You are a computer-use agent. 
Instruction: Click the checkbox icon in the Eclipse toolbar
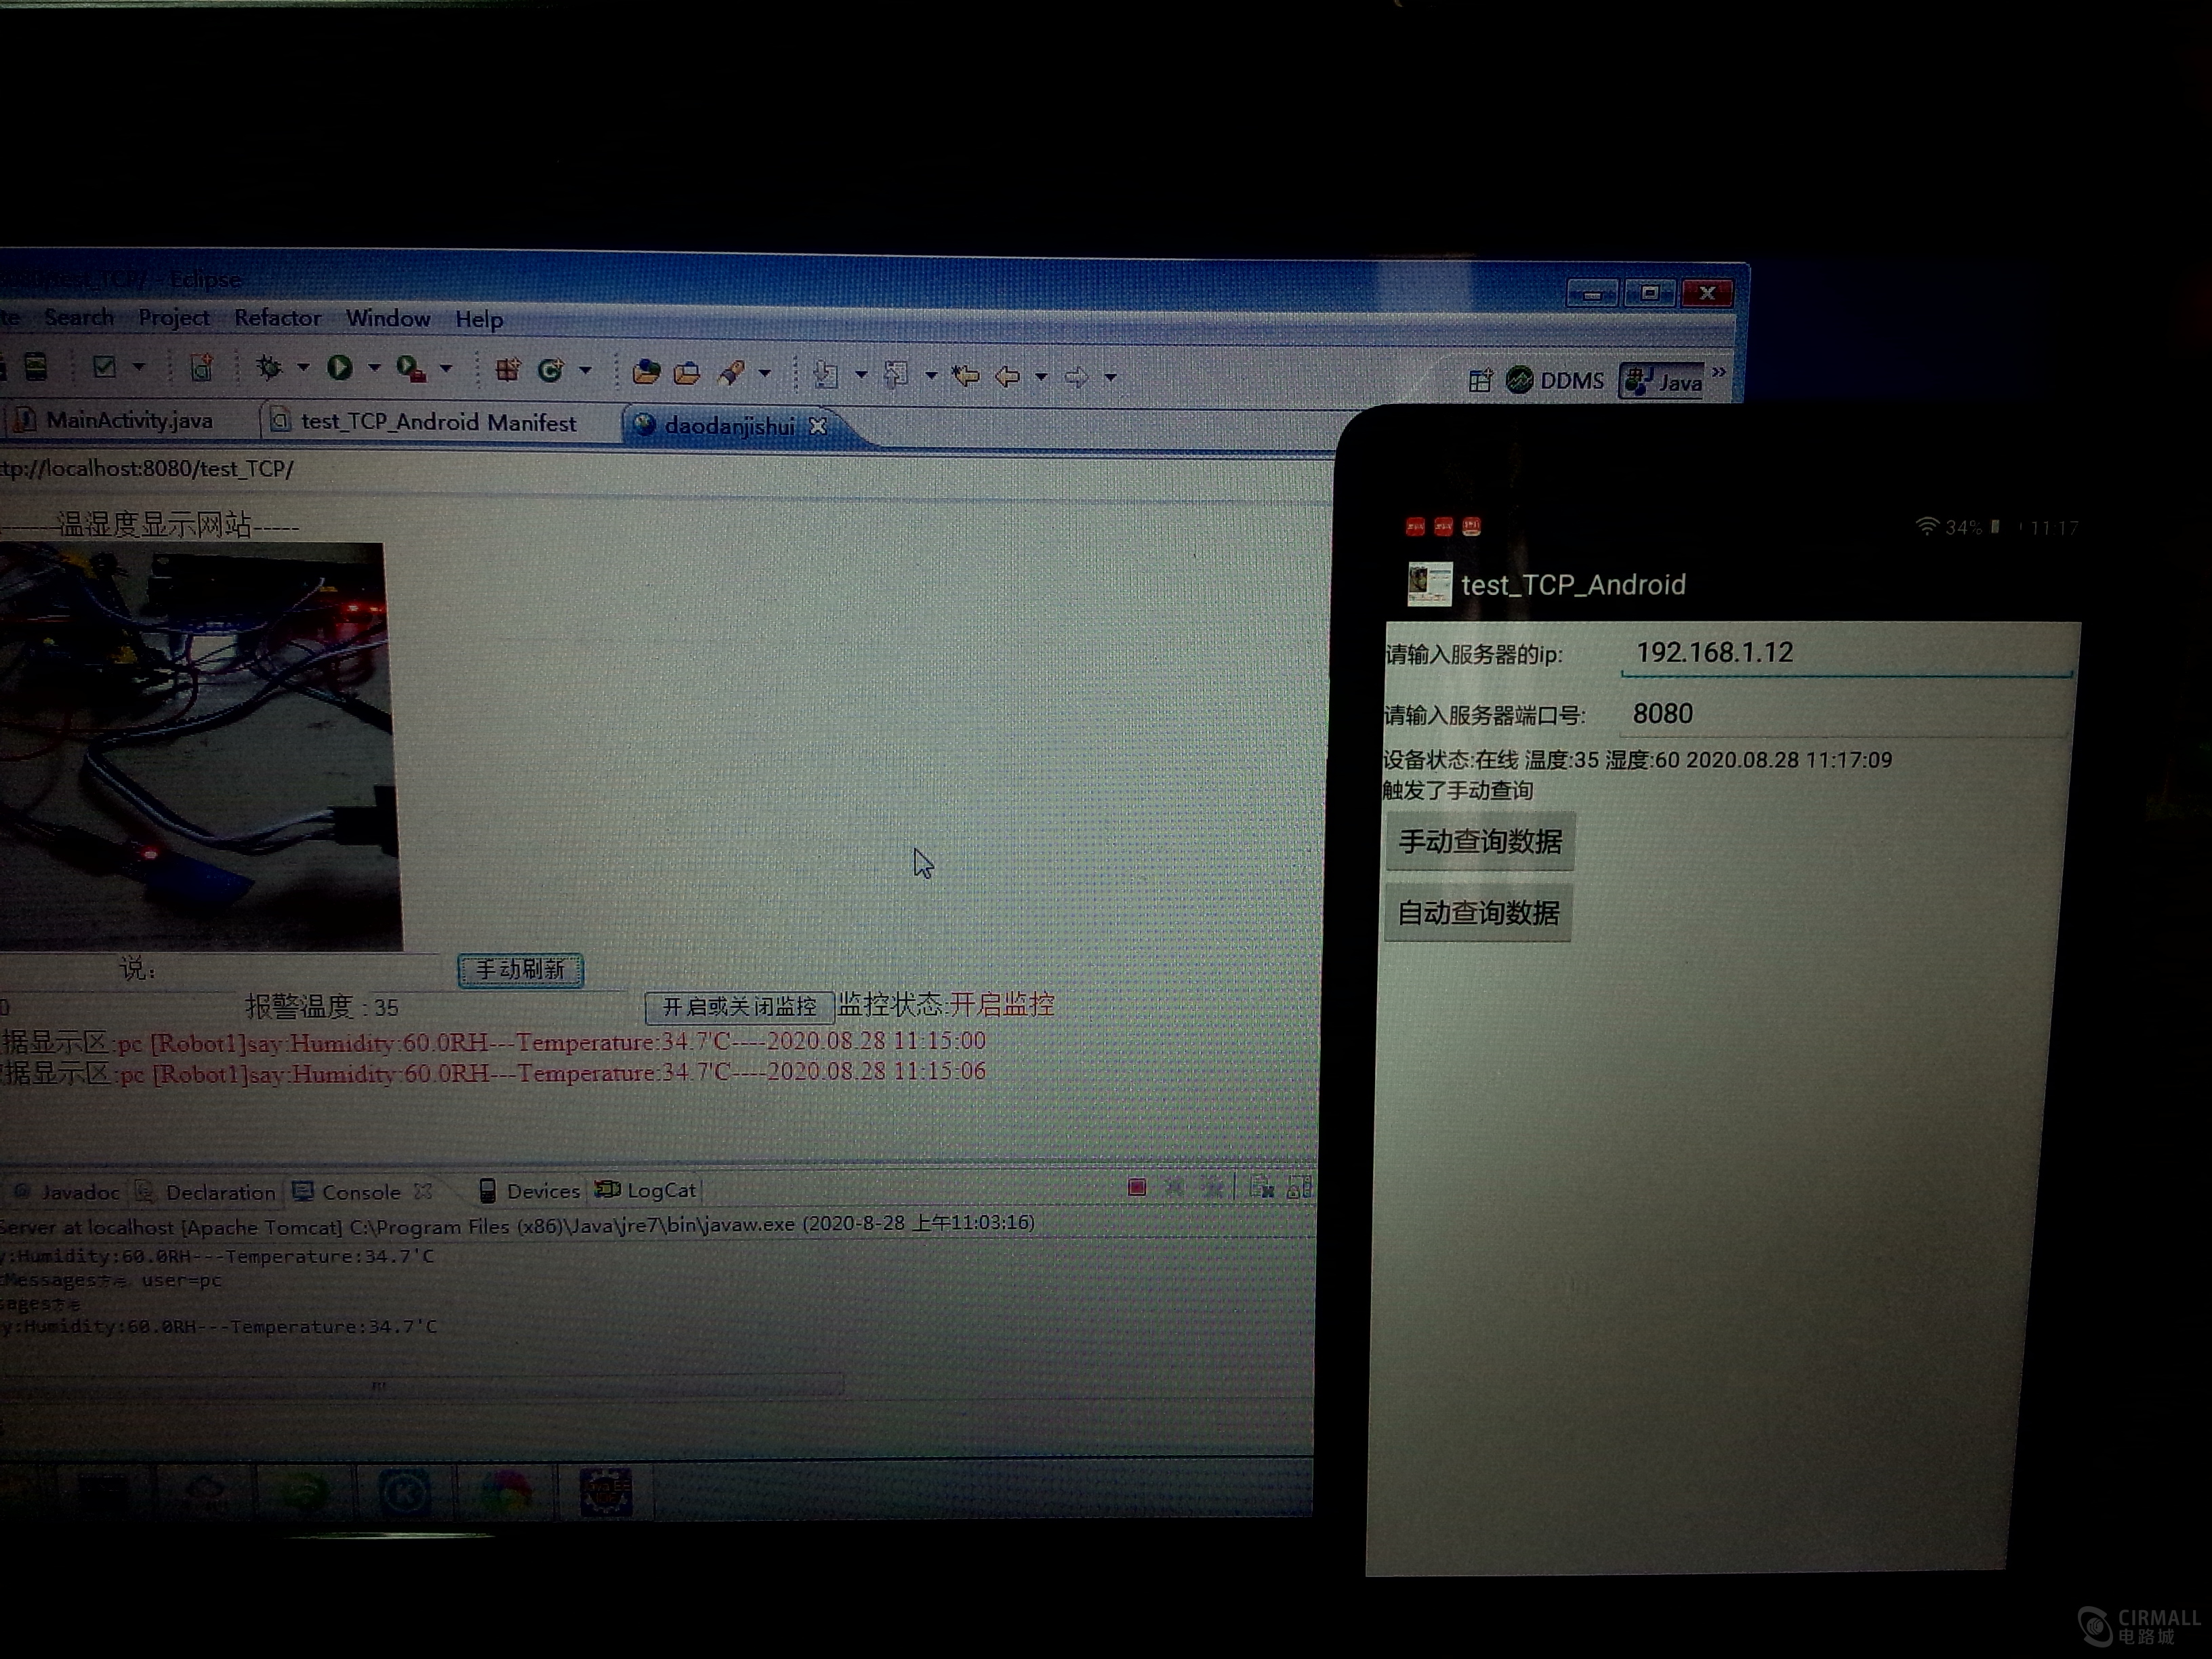[104, 367]
